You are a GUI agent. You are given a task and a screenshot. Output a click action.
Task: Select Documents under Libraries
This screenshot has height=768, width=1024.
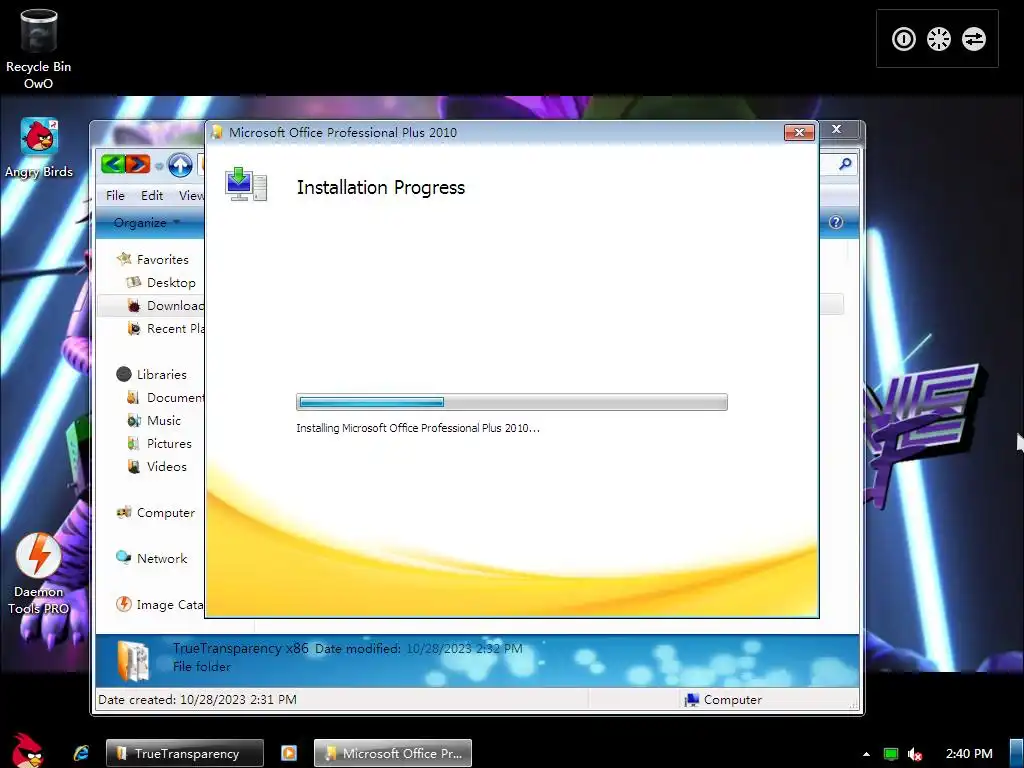coord(165,397)
